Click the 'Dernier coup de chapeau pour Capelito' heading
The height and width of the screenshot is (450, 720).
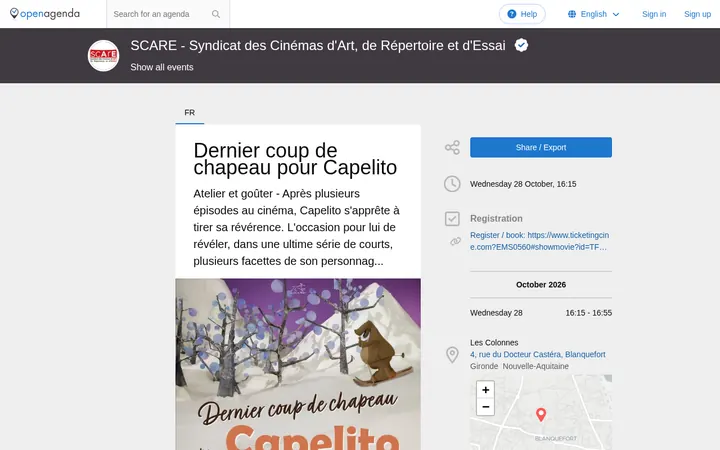click(x=295, y=159)
